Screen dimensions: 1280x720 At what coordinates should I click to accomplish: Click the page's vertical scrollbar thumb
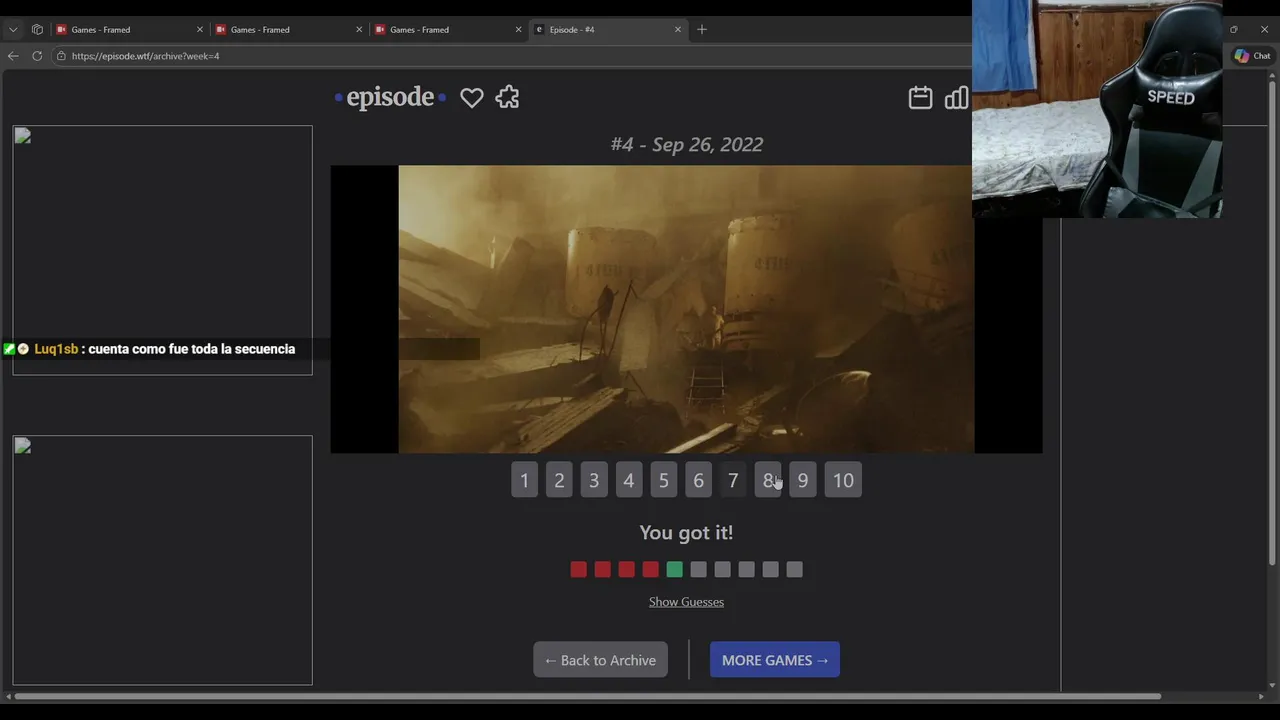1272,325
